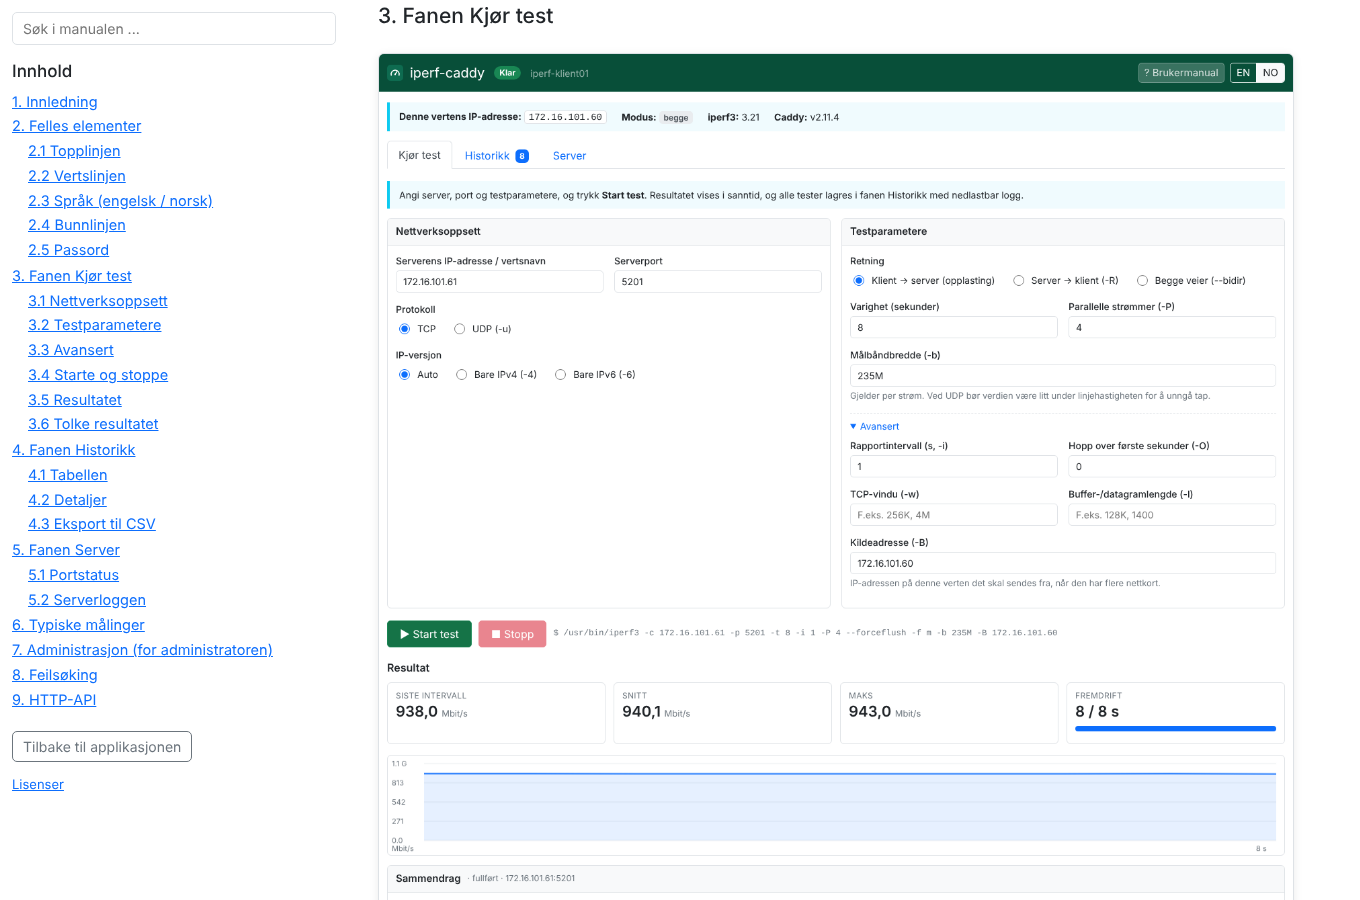Open 9. HTTP-API section link
Viewport: 1360px width, 900px height.
point(54,700)
